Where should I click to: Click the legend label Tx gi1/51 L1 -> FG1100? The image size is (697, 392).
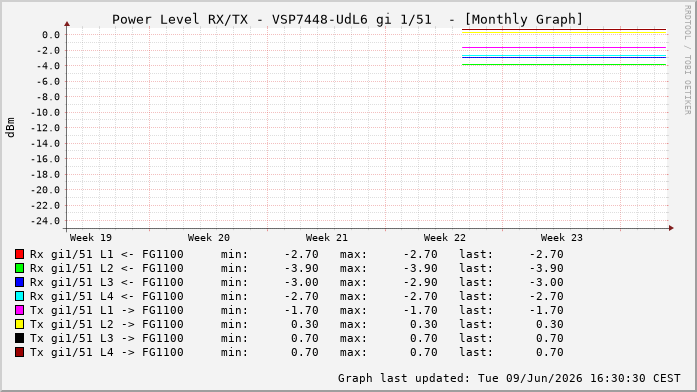coord(107,310)
